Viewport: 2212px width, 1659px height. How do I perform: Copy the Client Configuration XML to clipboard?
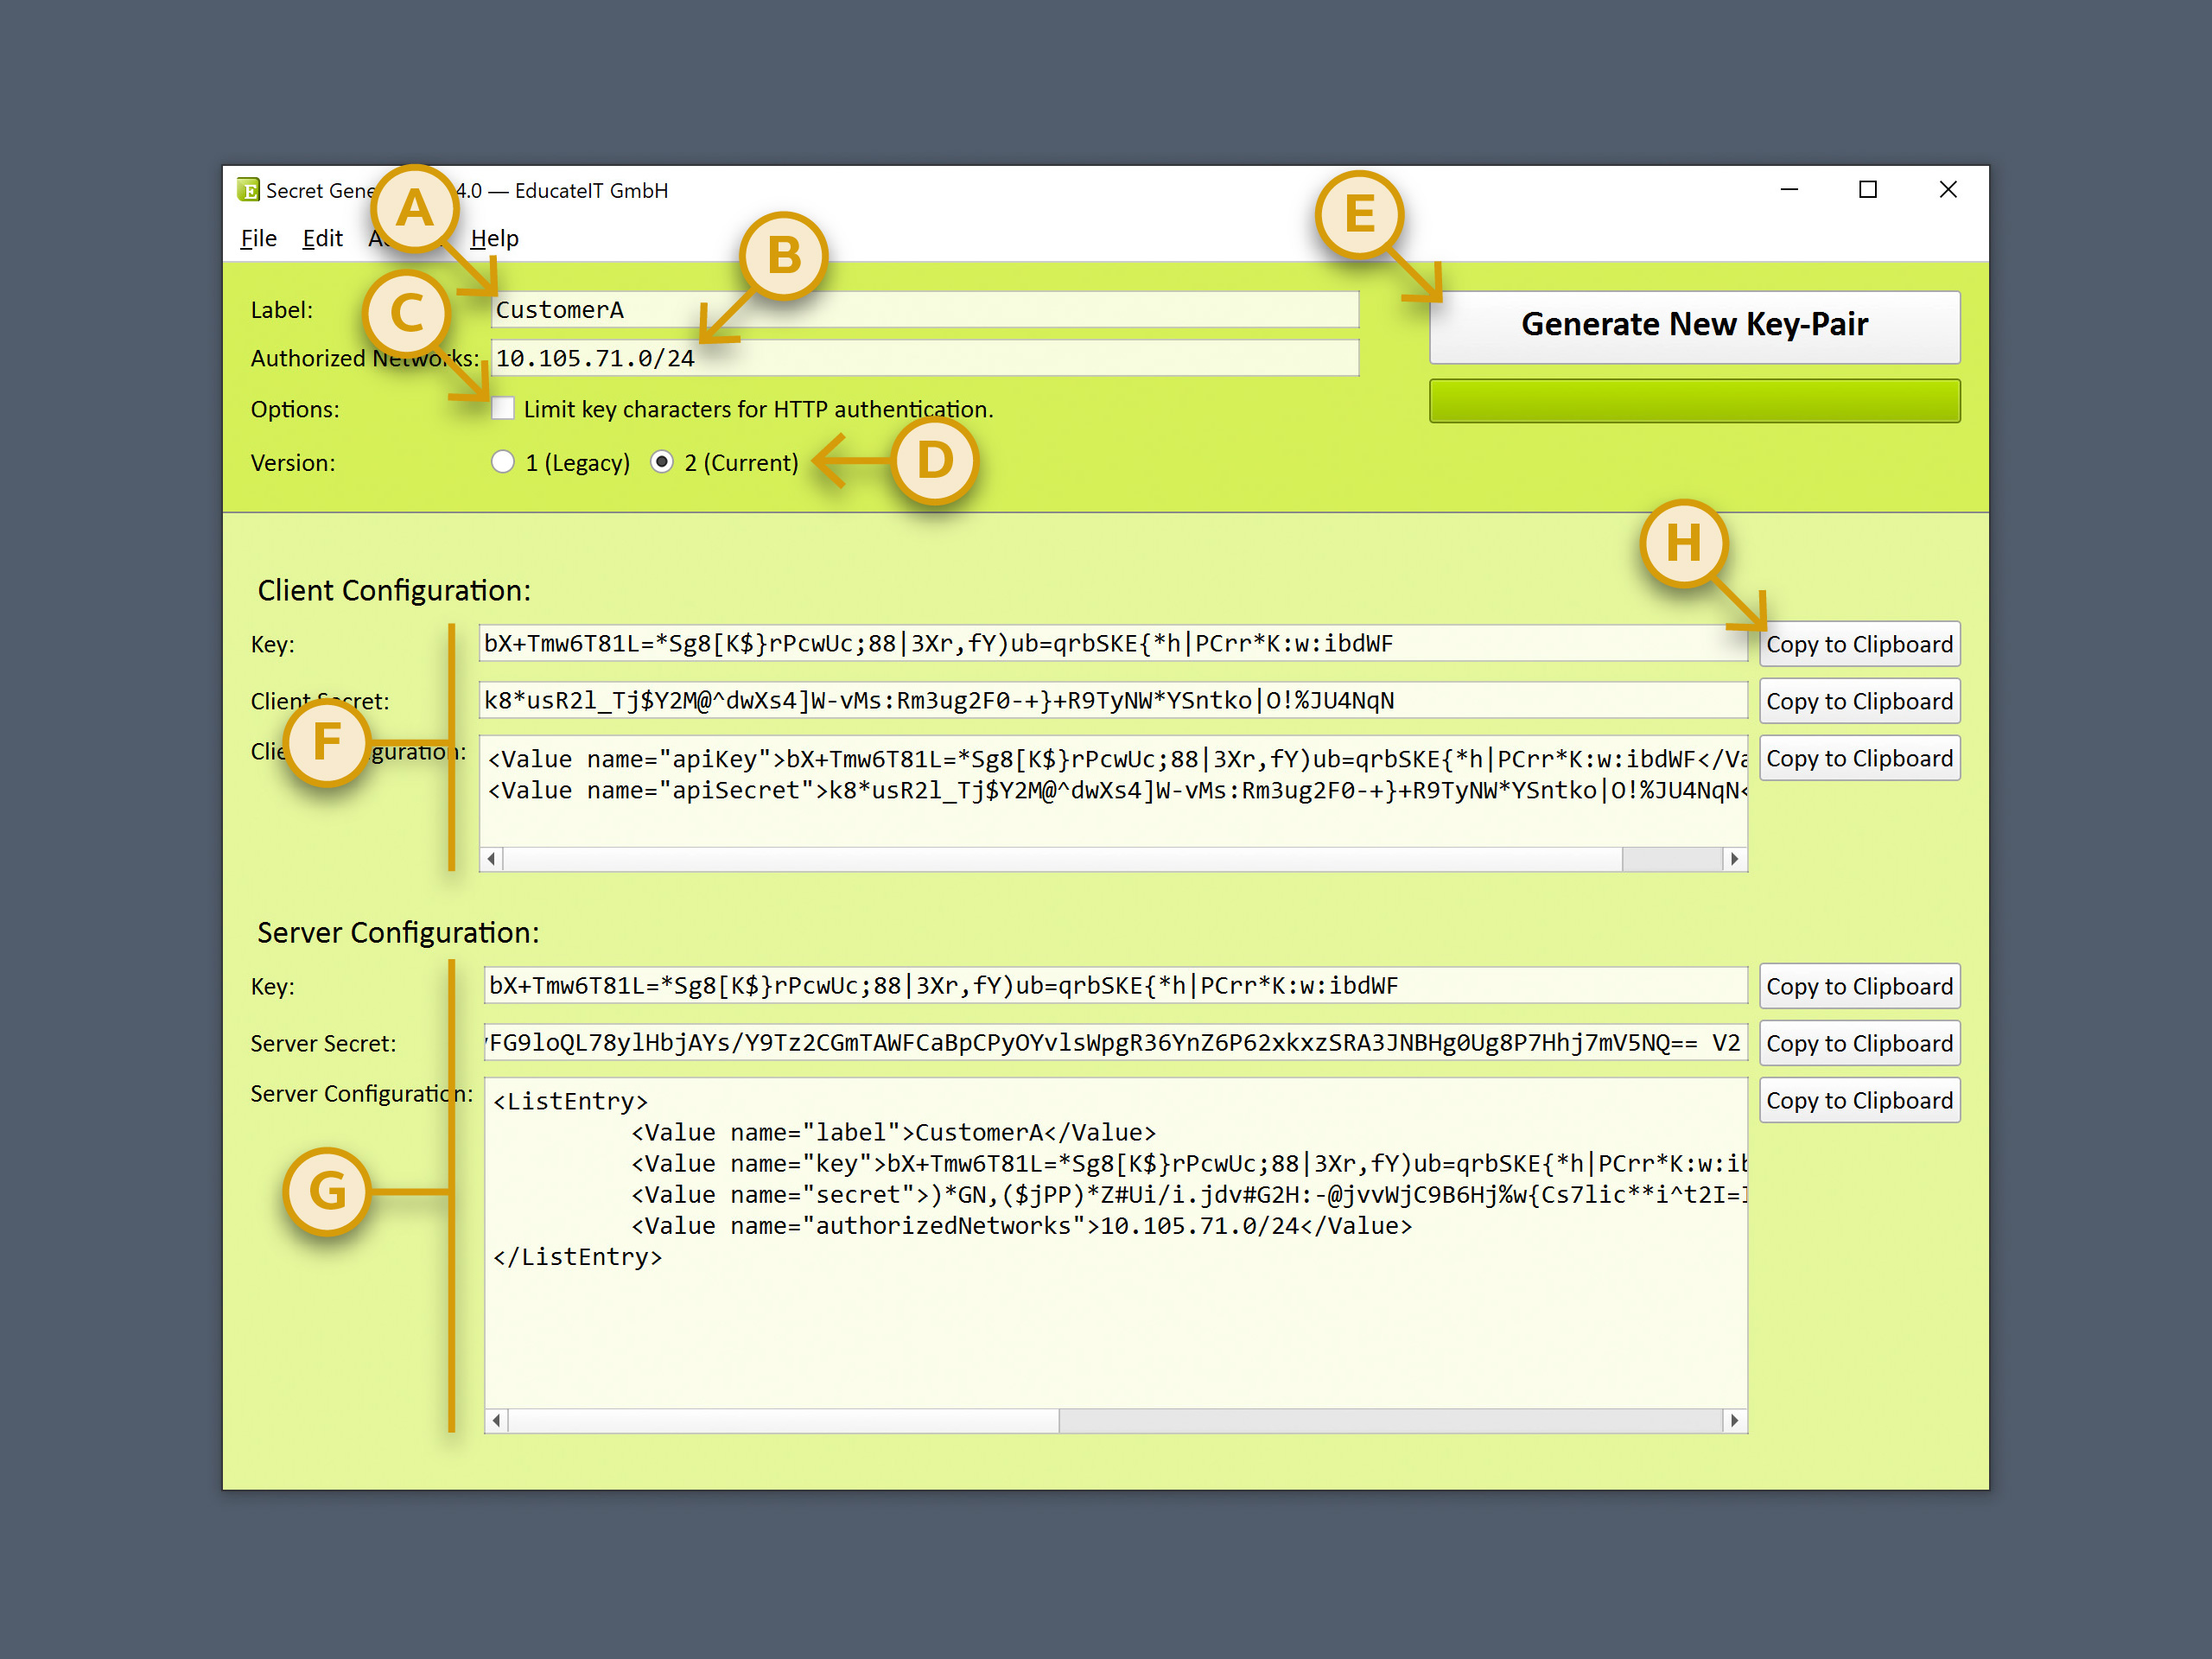coord(1859,758)
